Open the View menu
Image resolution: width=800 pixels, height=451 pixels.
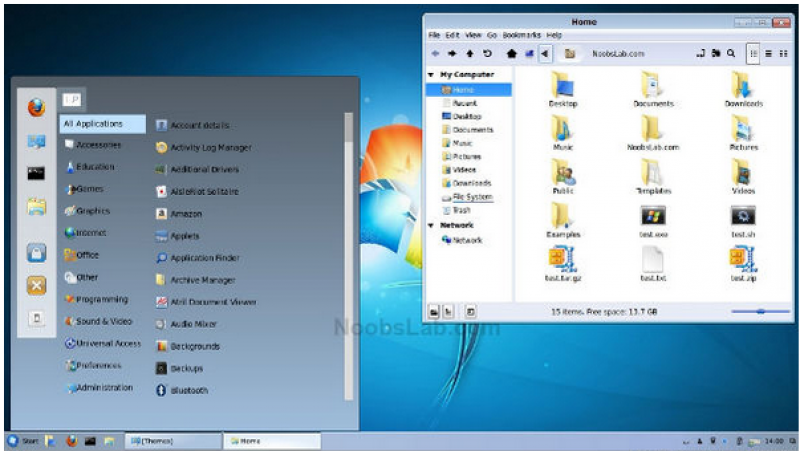(x=473, y=35)
